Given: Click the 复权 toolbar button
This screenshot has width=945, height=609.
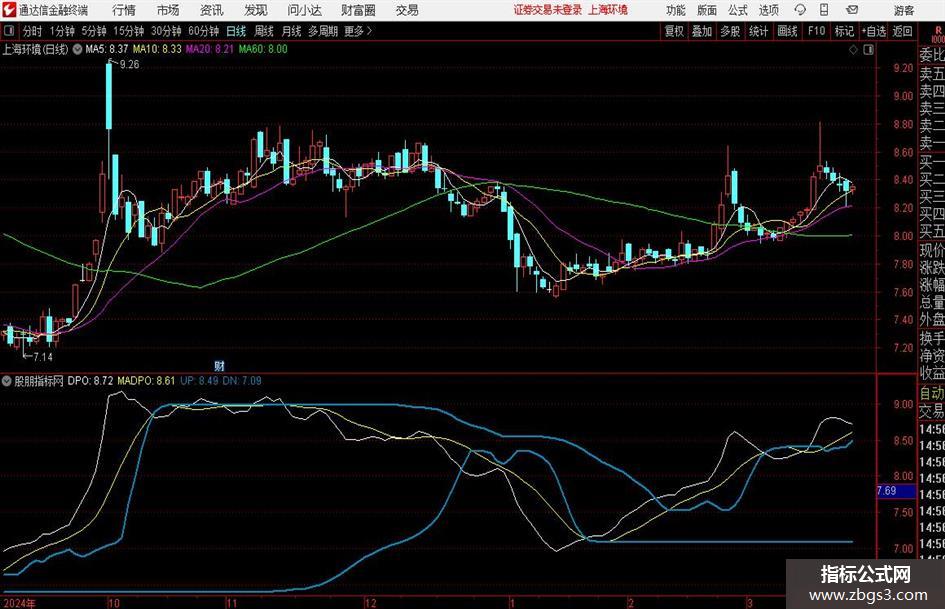Looking at the screenshot, I should [x=674, y=31].
